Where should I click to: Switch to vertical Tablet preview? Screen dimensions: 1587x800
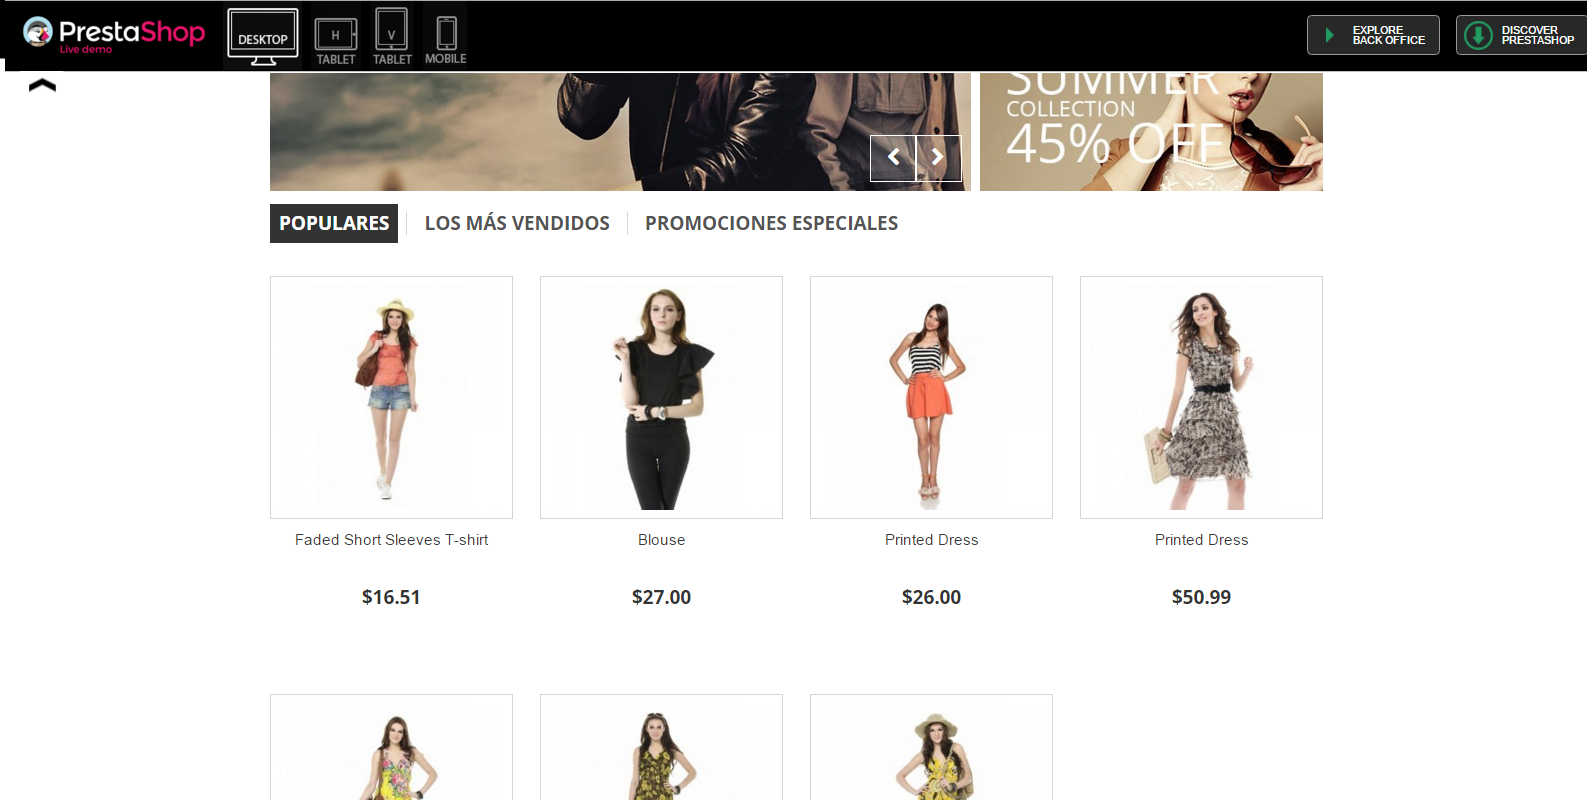(392, 37)
